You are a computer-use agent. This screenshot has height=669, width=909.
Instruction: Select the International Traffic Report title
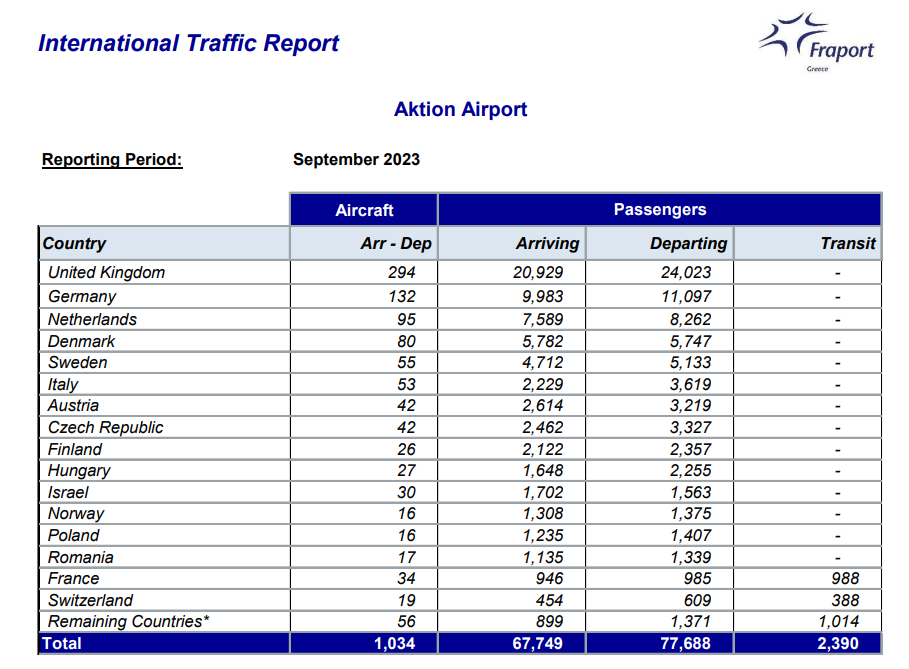188,43
